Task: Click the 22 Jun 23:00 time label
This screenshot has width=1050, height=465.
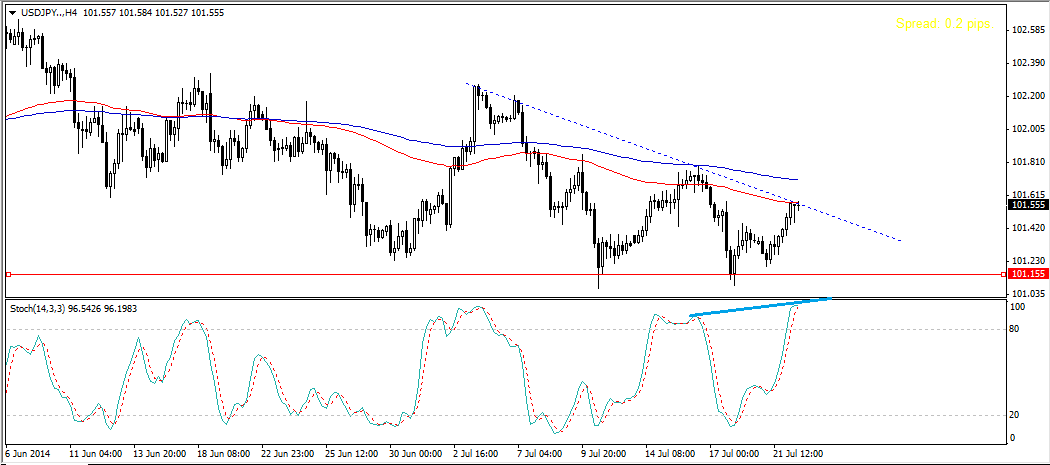Action: click(x=289, y=454)
